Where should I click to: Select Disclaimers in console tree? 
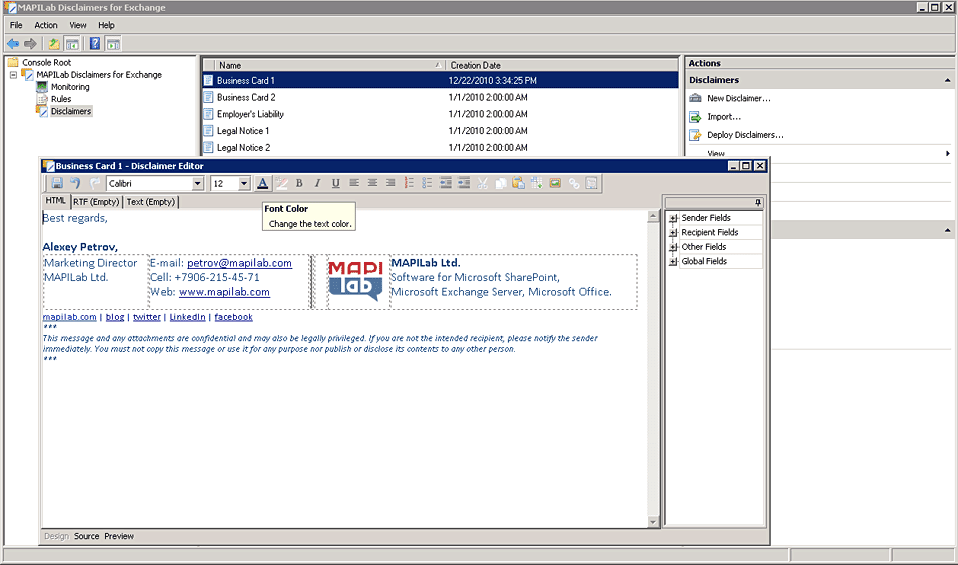(x=71, y=111)
